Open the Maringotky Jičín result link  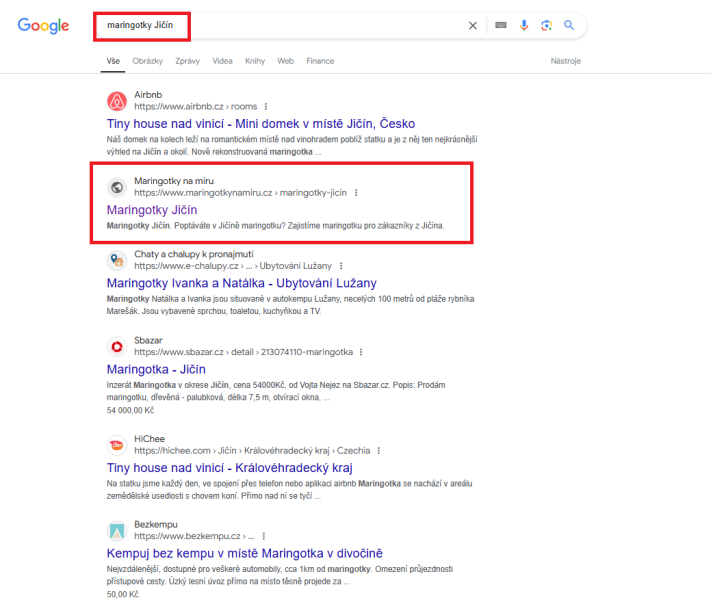coord(152,210)
